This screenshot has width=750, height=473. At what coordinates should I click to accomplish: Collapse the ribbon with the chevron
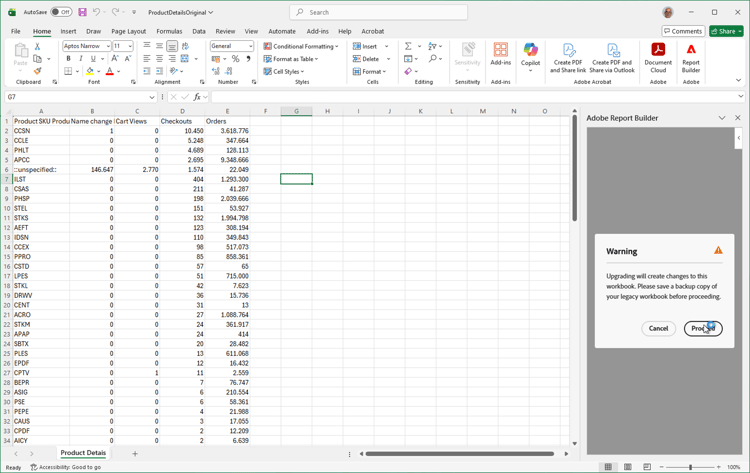739,80
